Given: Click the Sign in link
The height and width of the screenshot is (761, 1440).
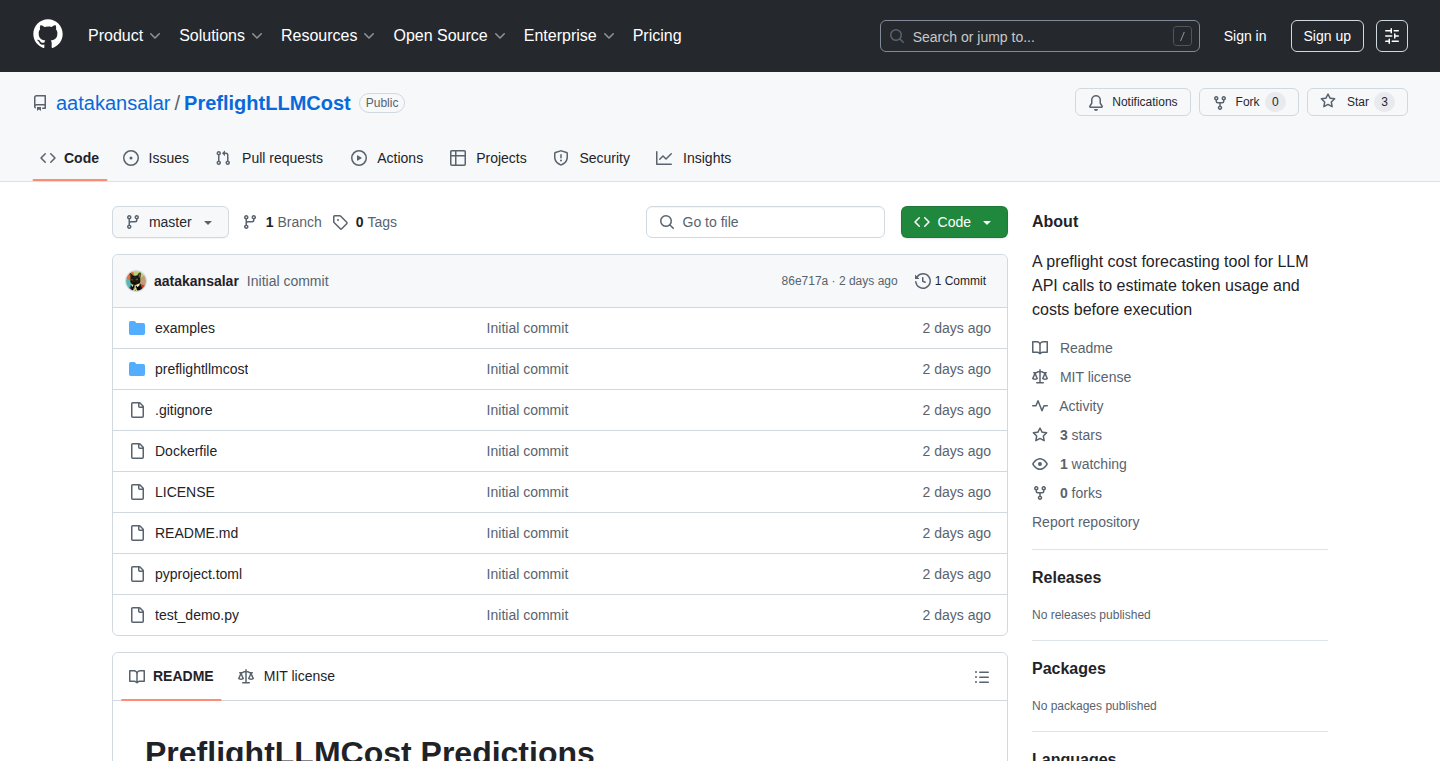Looking at the screenshot, I should (1245, 36).
